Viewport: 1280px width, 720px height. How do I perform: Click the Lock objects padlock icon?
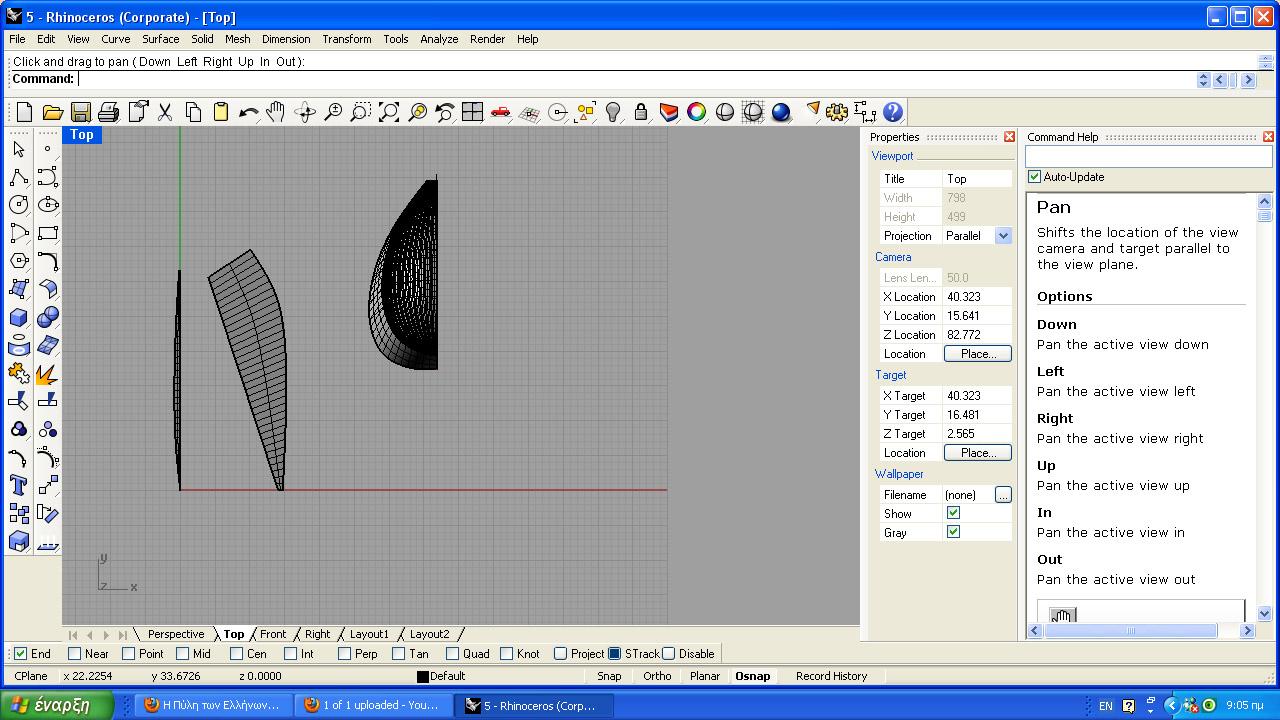[x=641, y=112]
